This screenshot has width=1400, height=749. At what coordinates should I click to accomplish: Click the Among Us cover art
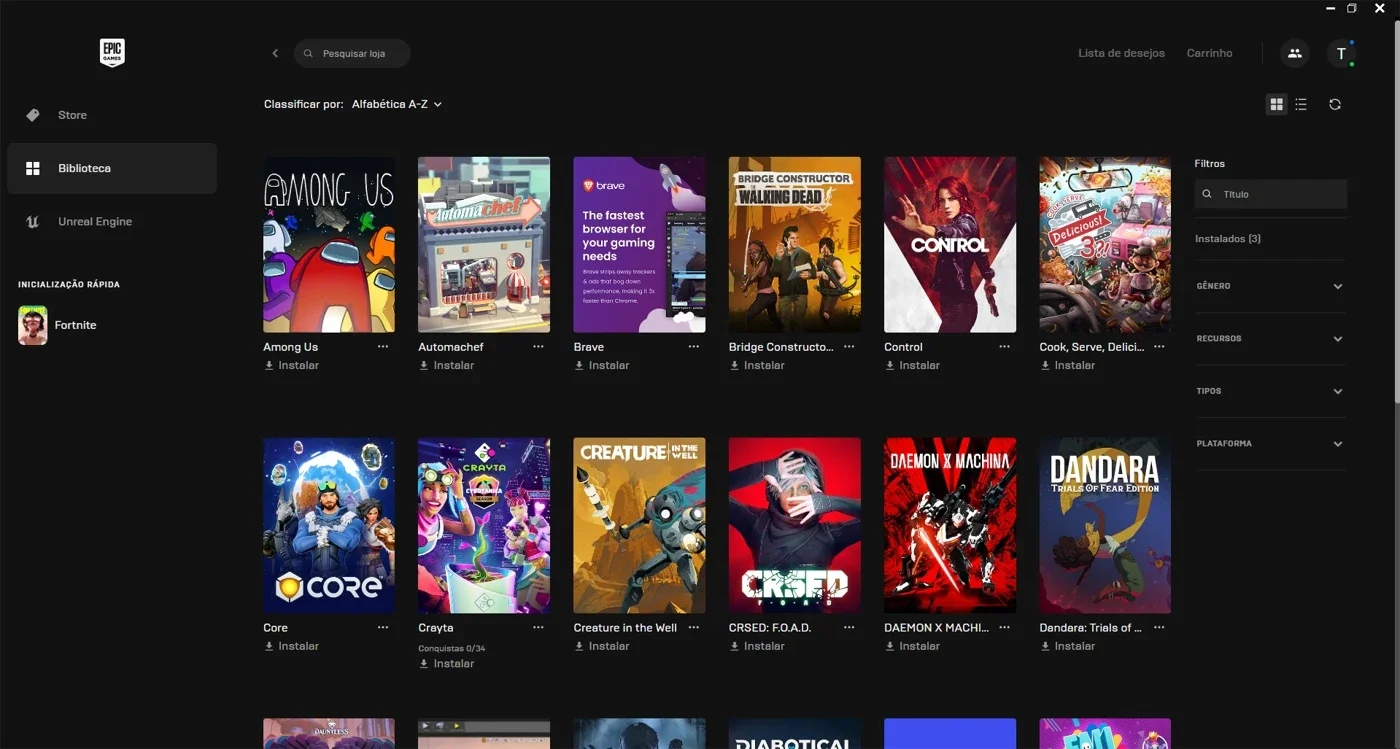coord(329,244)
